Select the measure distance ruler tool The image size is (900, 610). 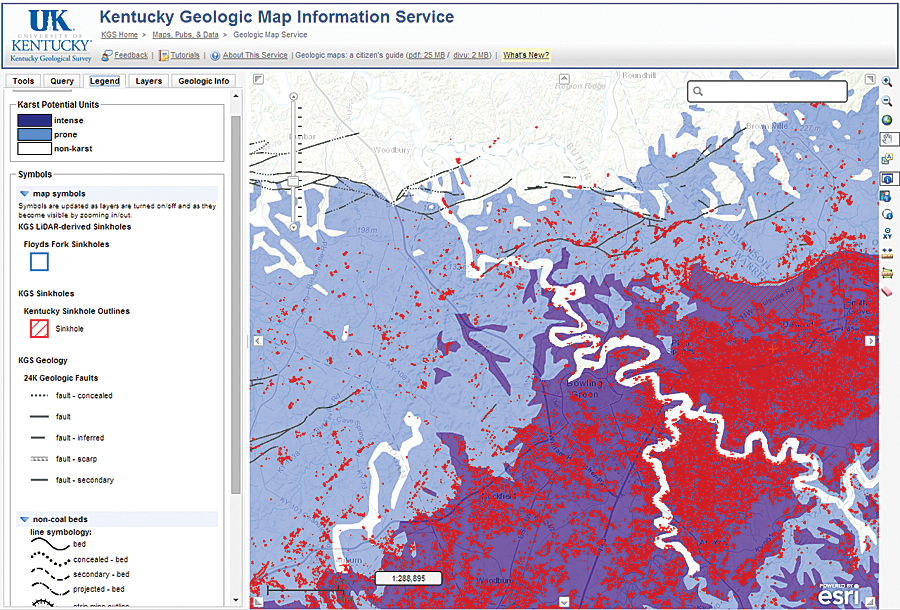(x=889, y=254)
